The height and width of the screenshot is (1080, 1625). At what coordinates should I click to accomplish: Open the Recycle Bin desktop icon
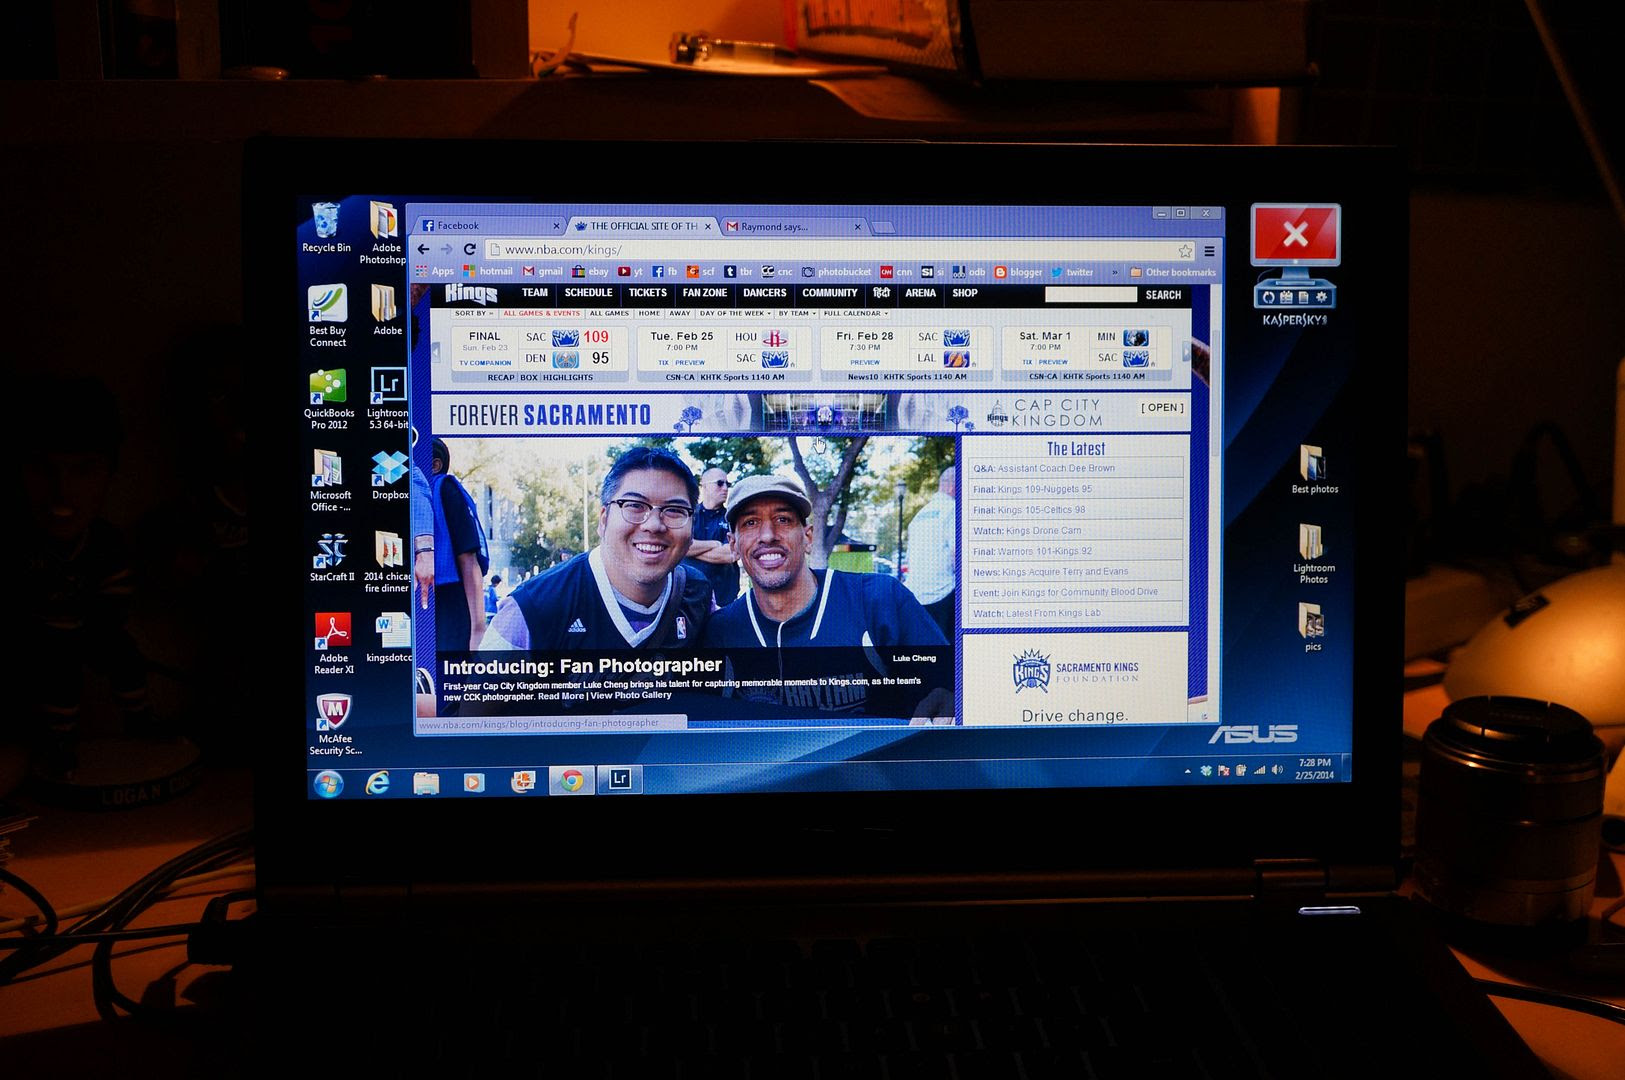326,228
